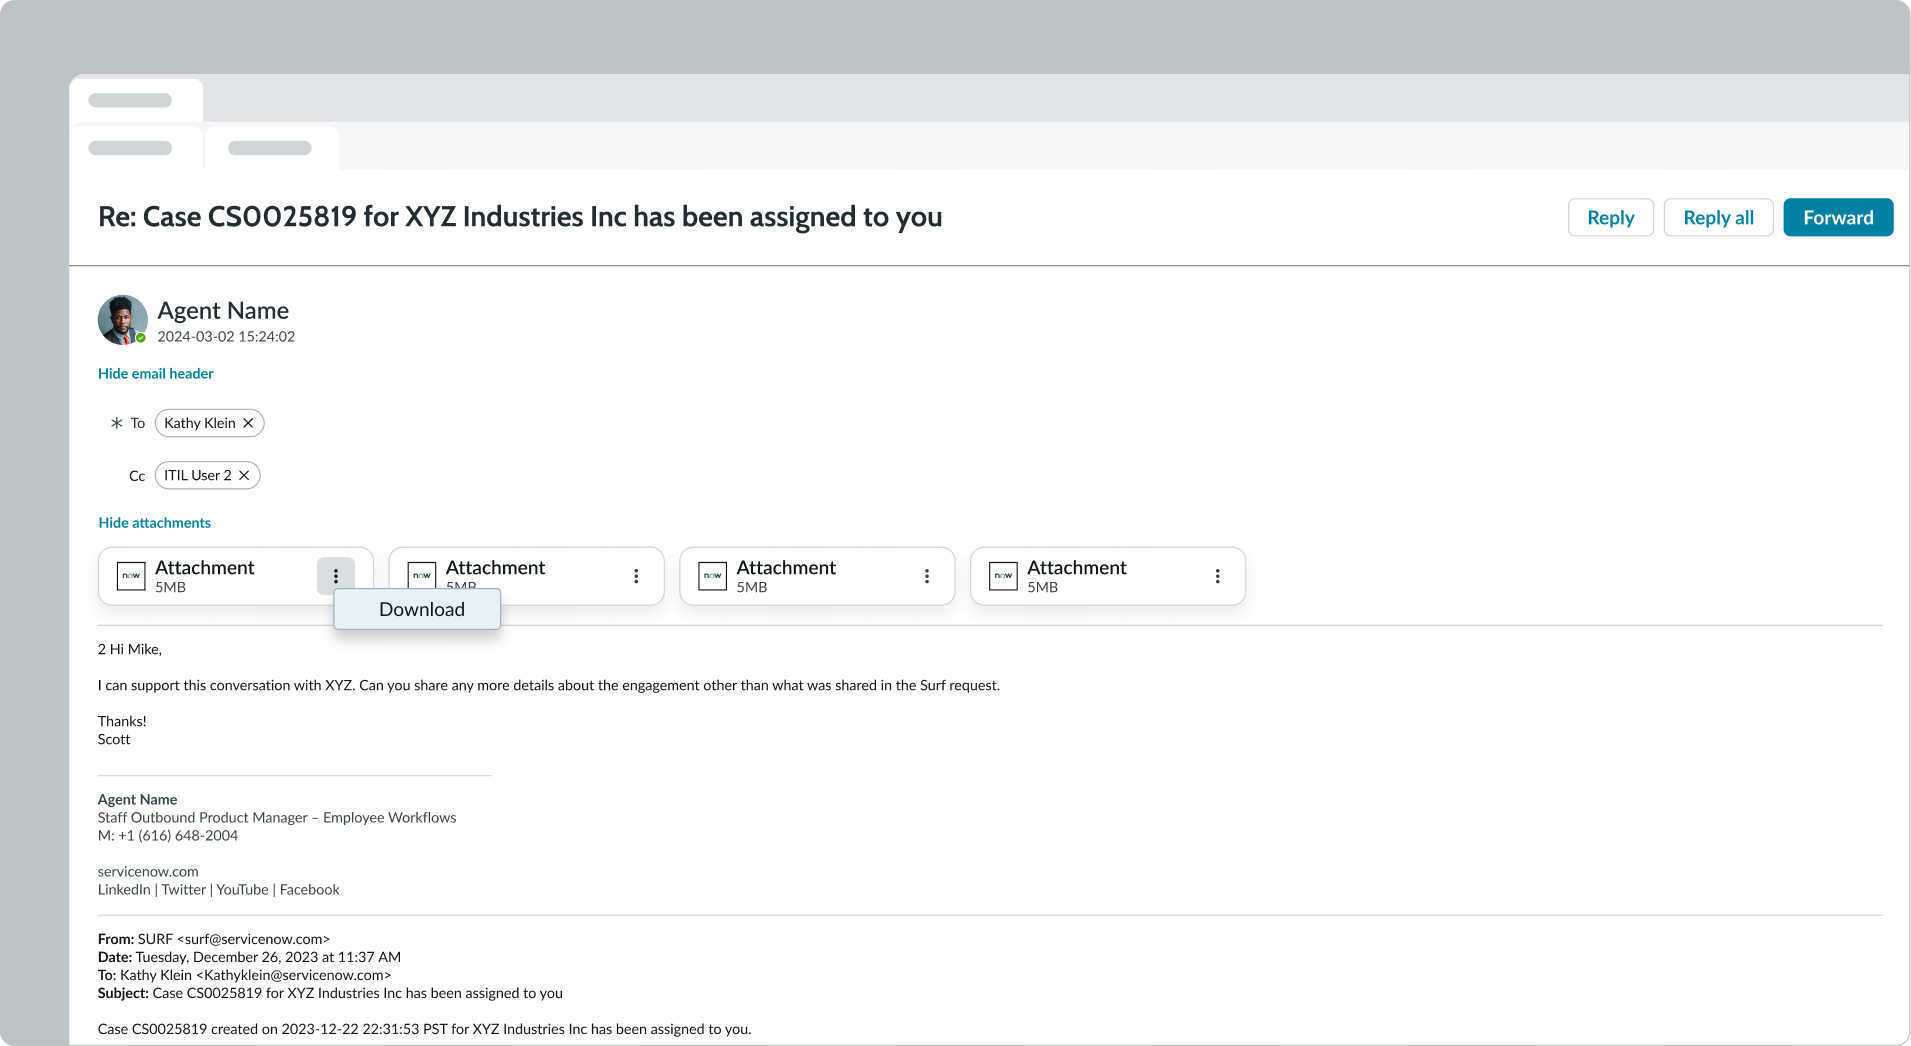Hide the email header section
The image size is (1911, 1046).
click(x=155, y=373)
